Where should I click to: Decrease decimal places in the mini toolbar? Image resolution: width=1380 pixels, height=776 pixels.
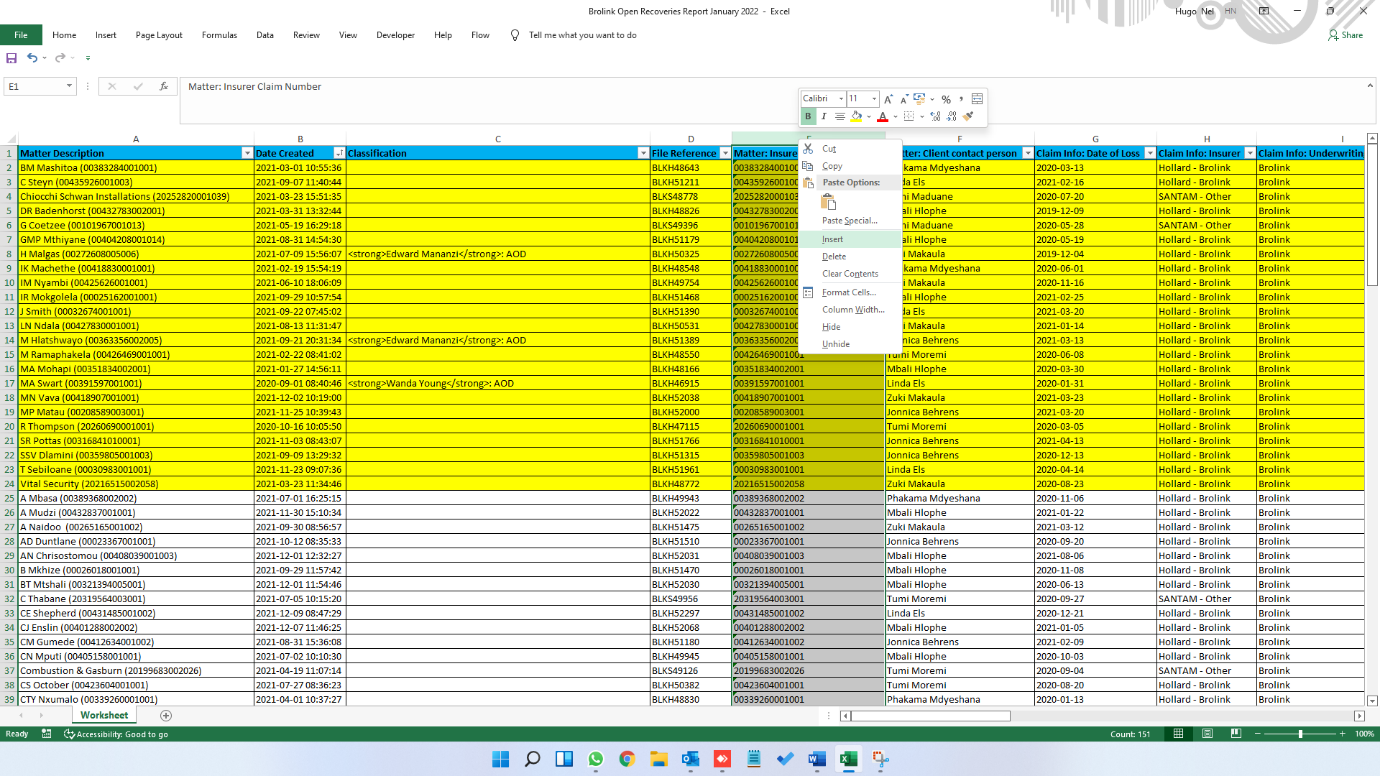tap(952, 116)
